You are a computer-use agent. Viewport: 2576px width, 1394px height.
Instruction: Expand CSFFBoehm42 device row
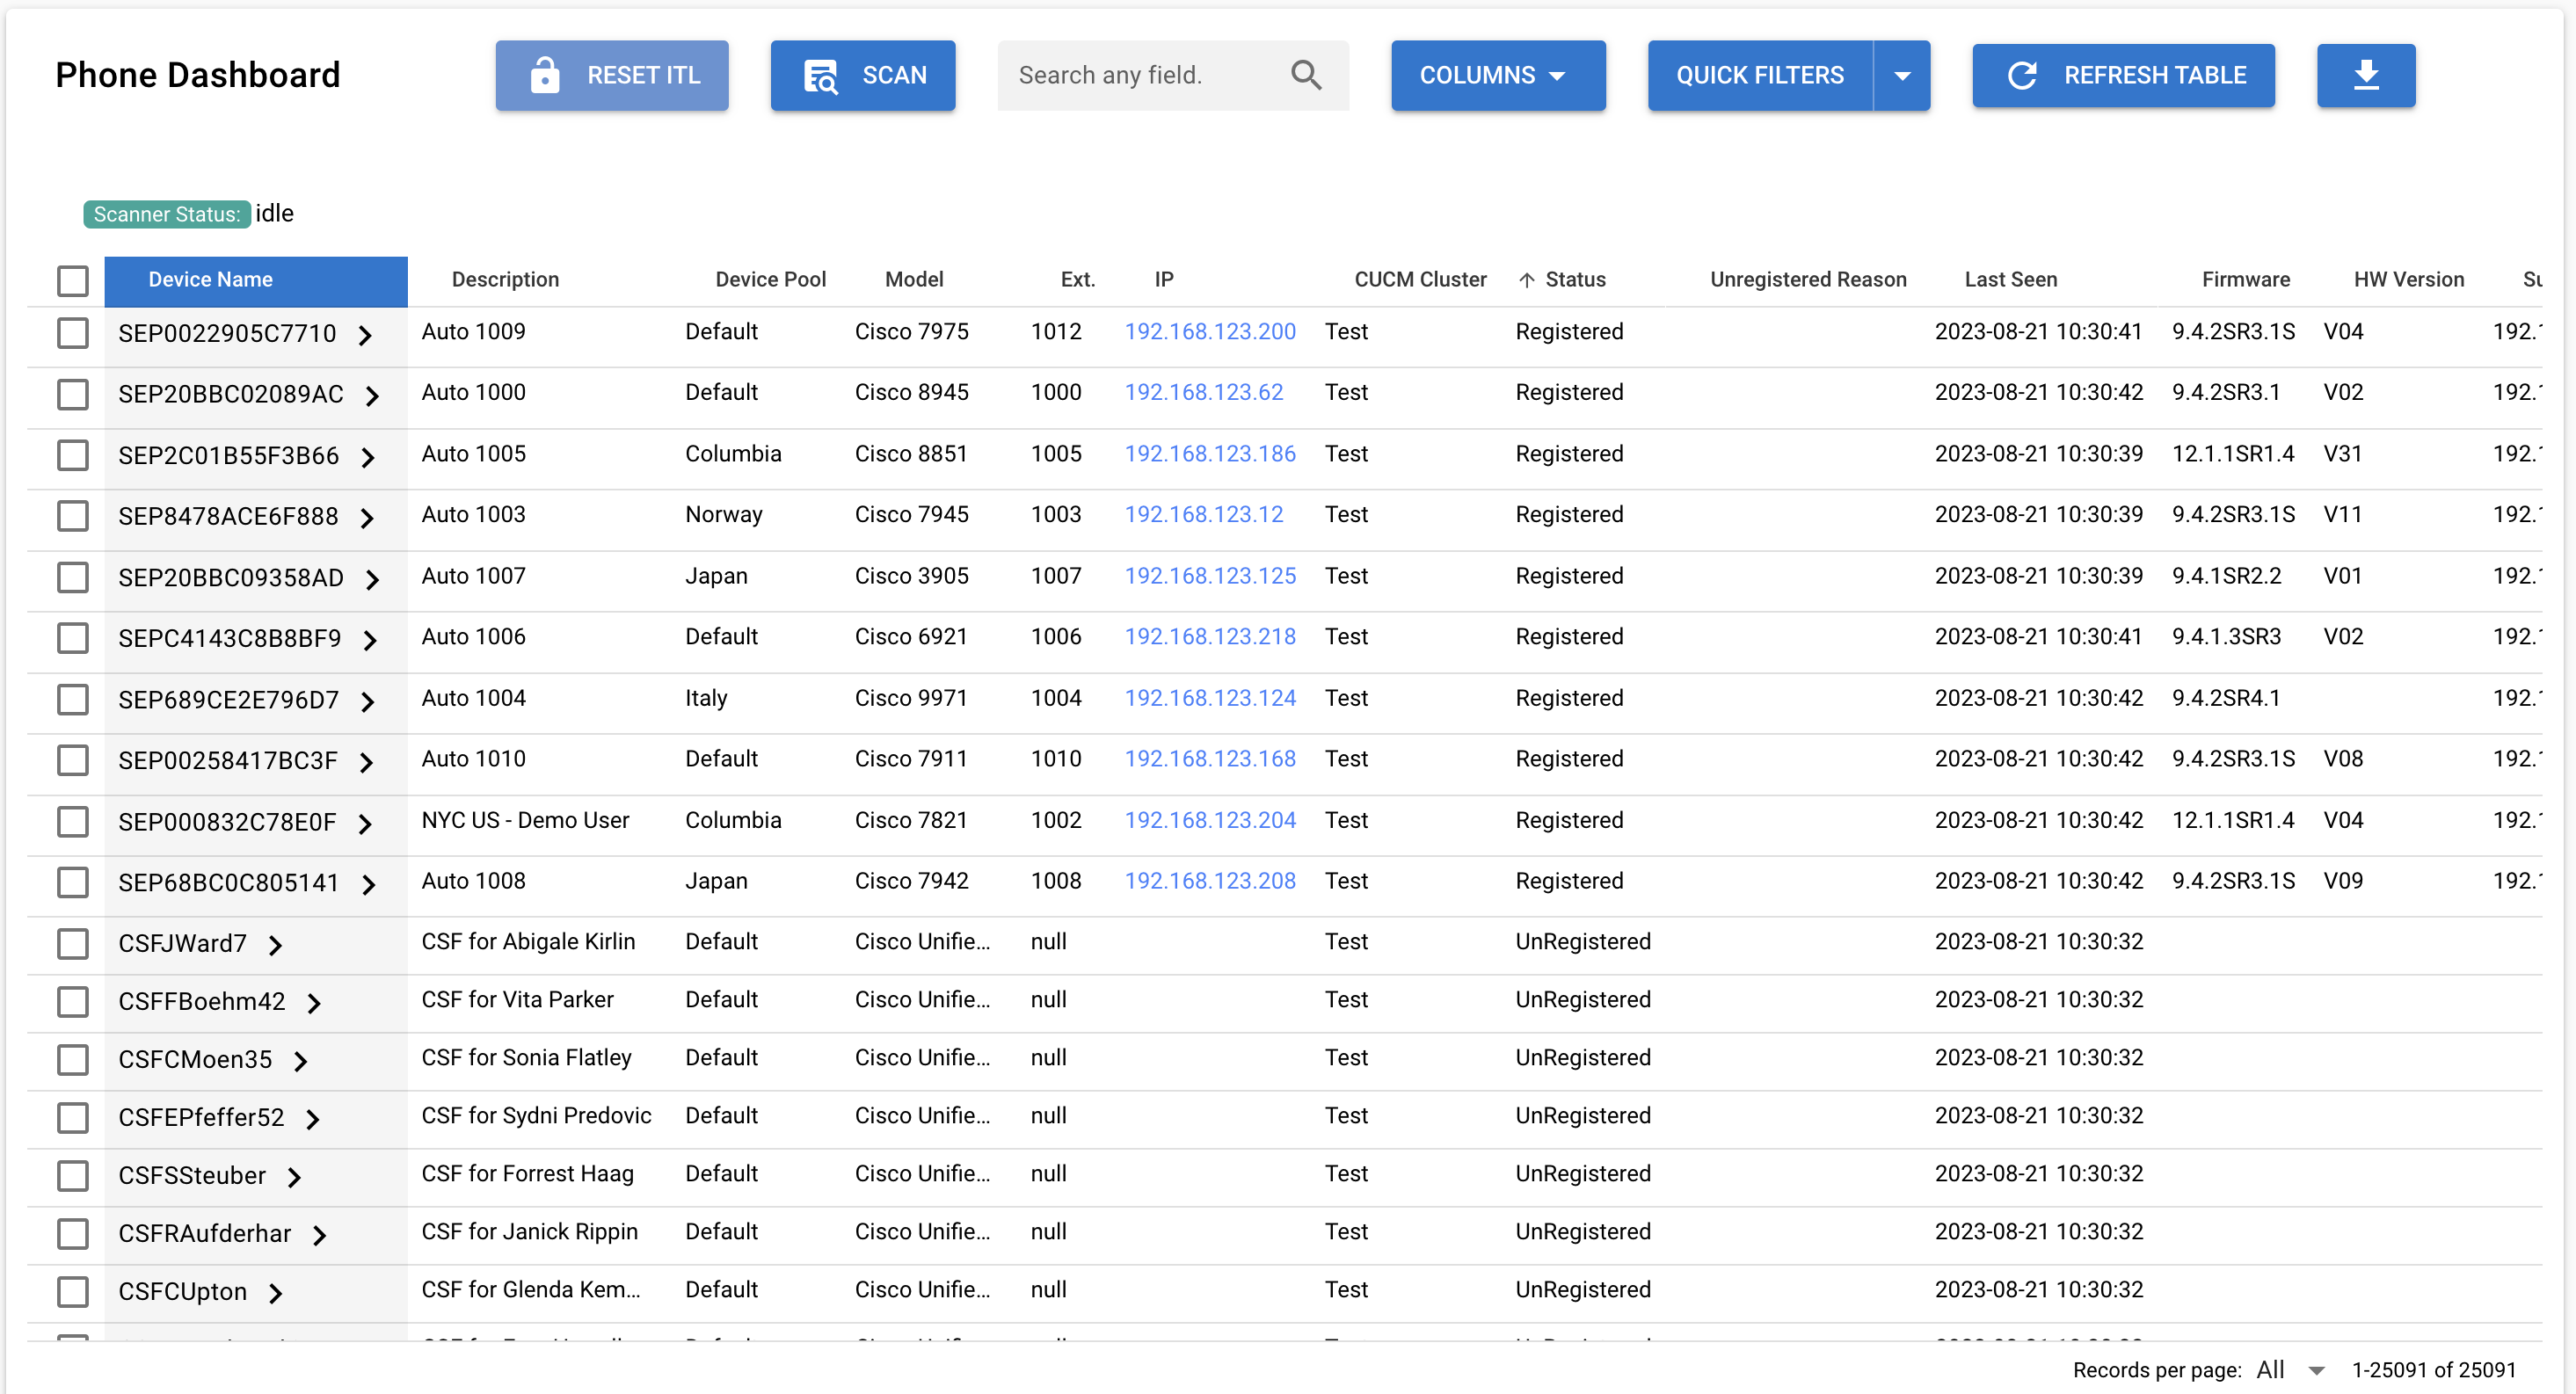click(x=312, y=1001)
